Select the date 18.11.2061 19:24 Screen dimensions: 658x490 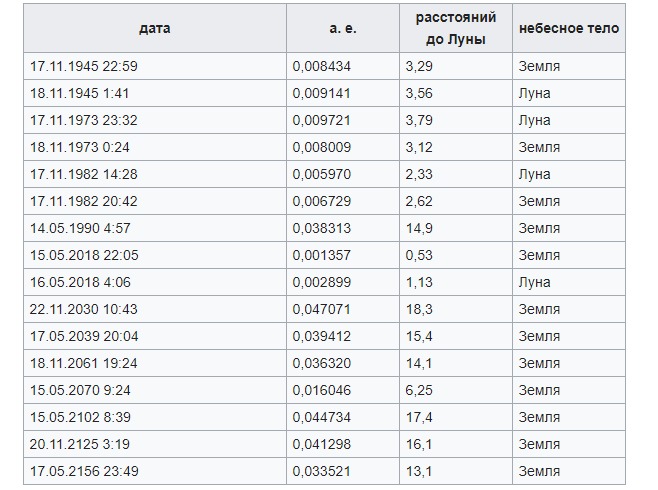pos(84,363)
